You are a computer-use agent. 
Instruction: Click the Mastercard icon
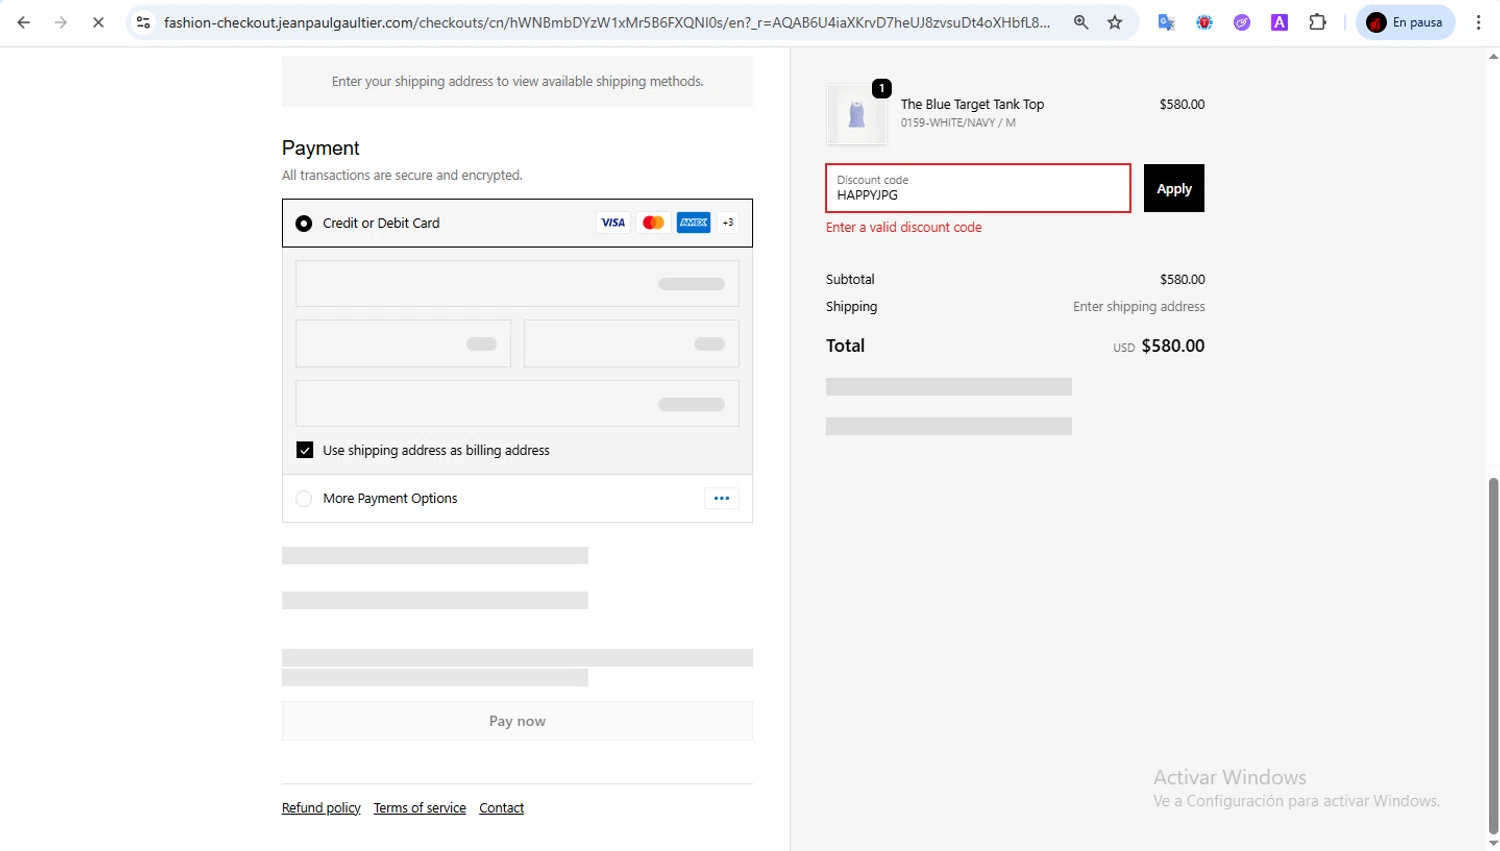[653, 223]
